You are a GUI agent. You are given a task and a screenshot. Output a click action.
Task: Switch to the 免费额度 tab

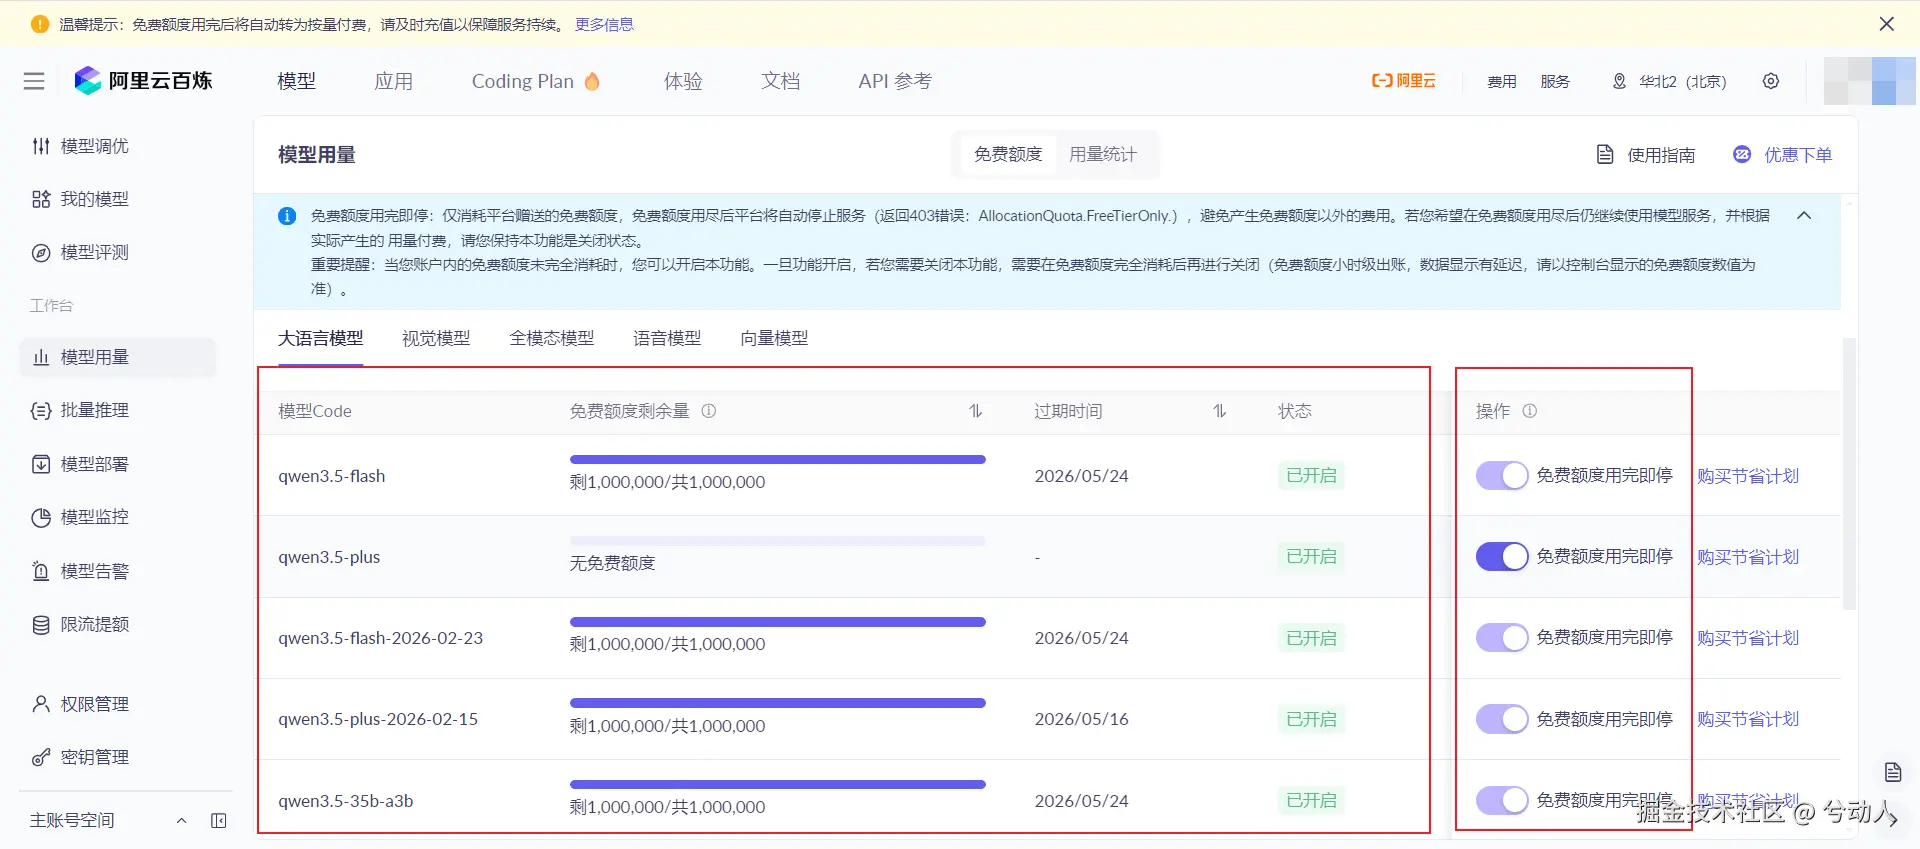(x=1008, y=154)
